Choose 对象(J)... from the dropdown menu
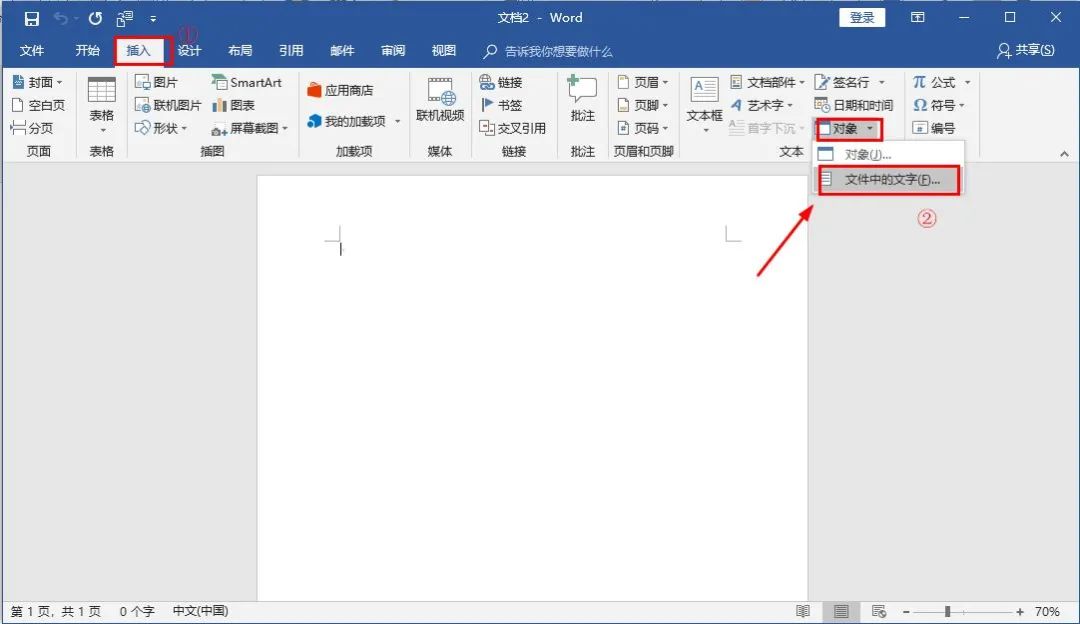This screenshot has width=1080, height=624. click(x=889, y=155)
